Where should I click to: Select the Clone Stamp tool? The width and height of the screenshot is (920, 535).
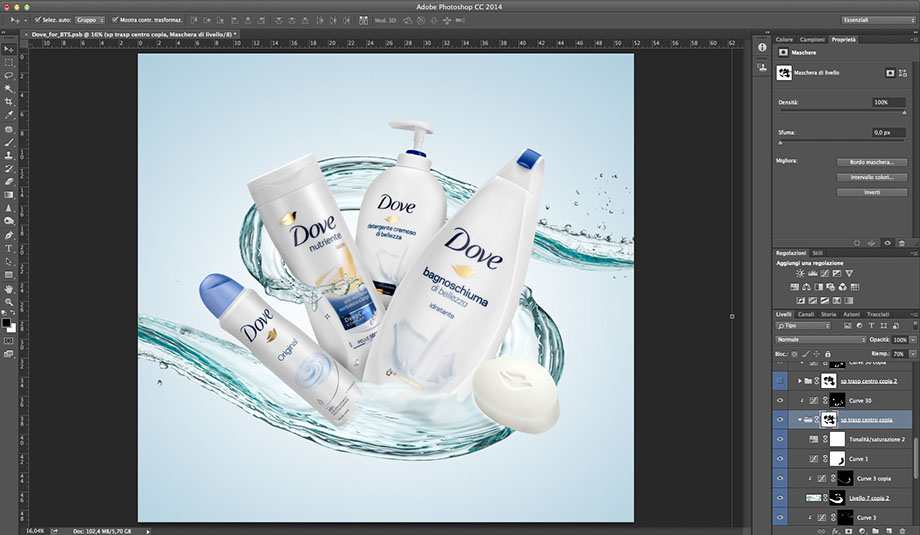8,155
